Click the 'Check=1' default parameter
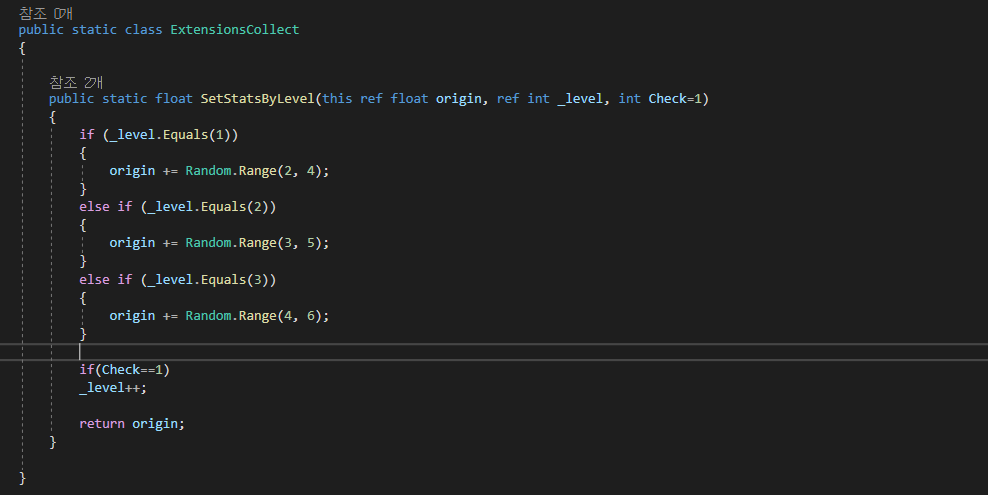The height and width of the screenshot is (495, 988). (x=675, y=99)
